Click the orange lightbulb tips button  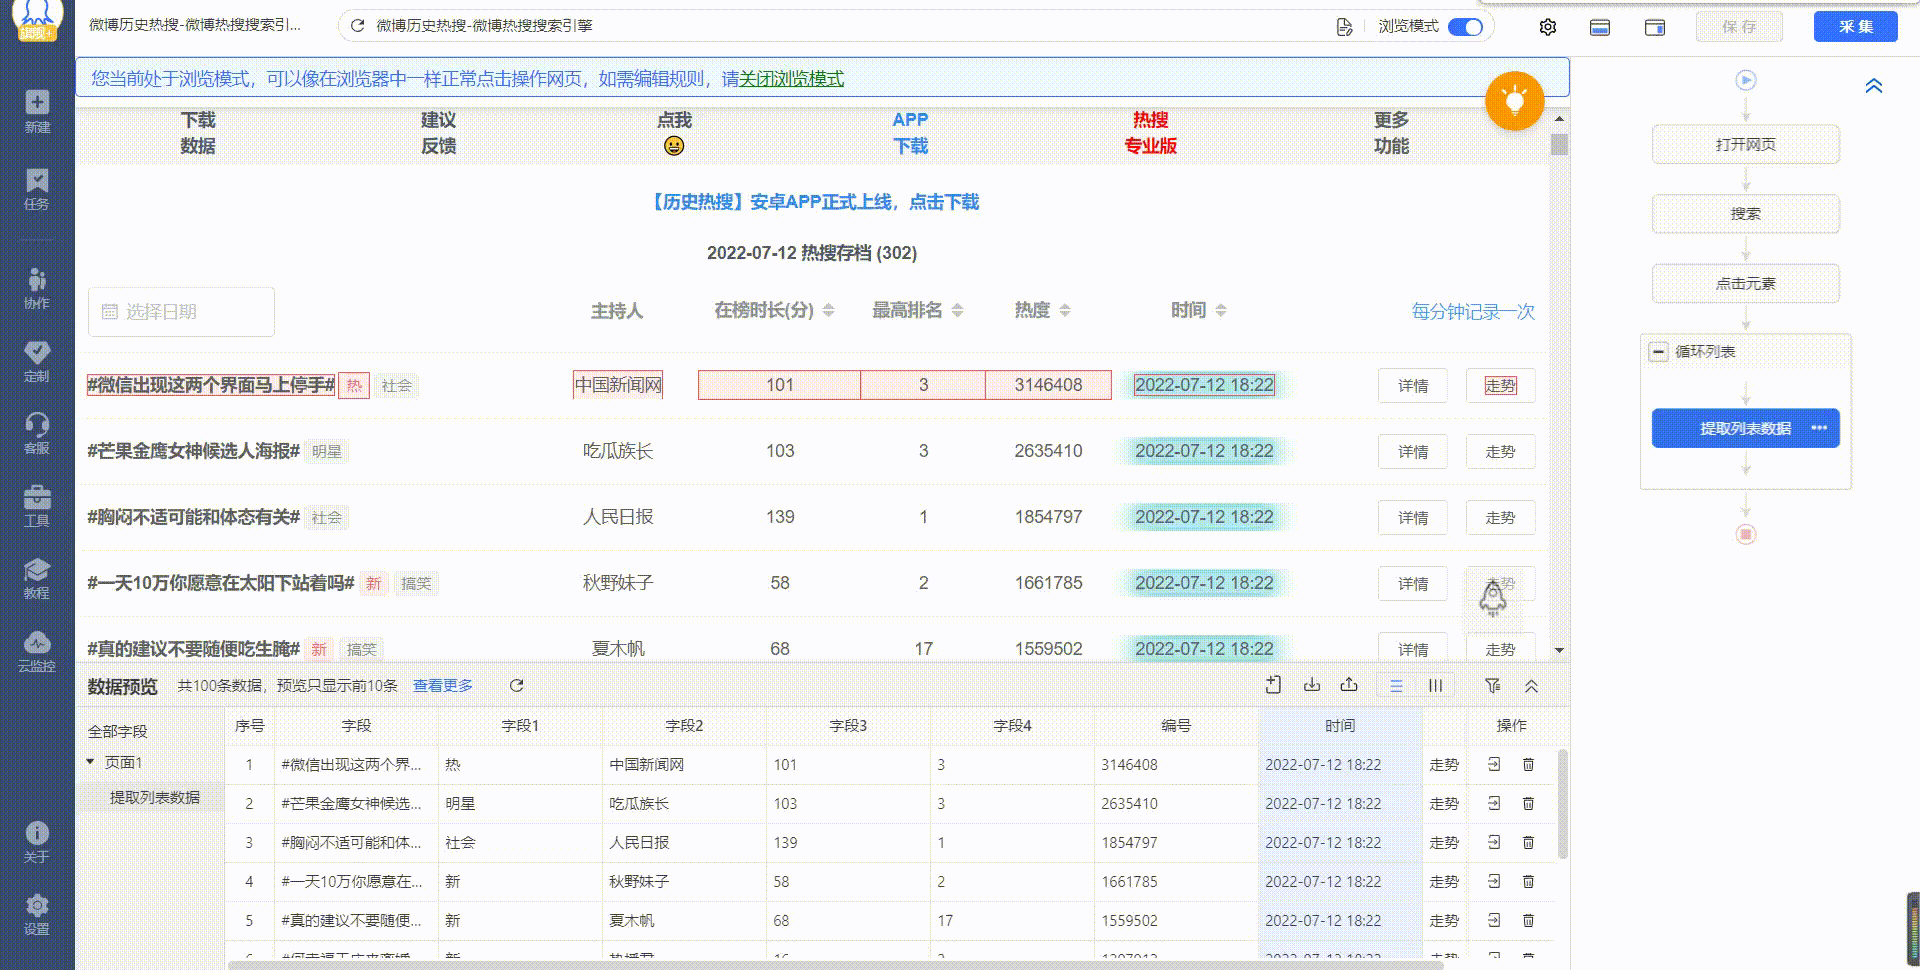tap(1514, 101)
